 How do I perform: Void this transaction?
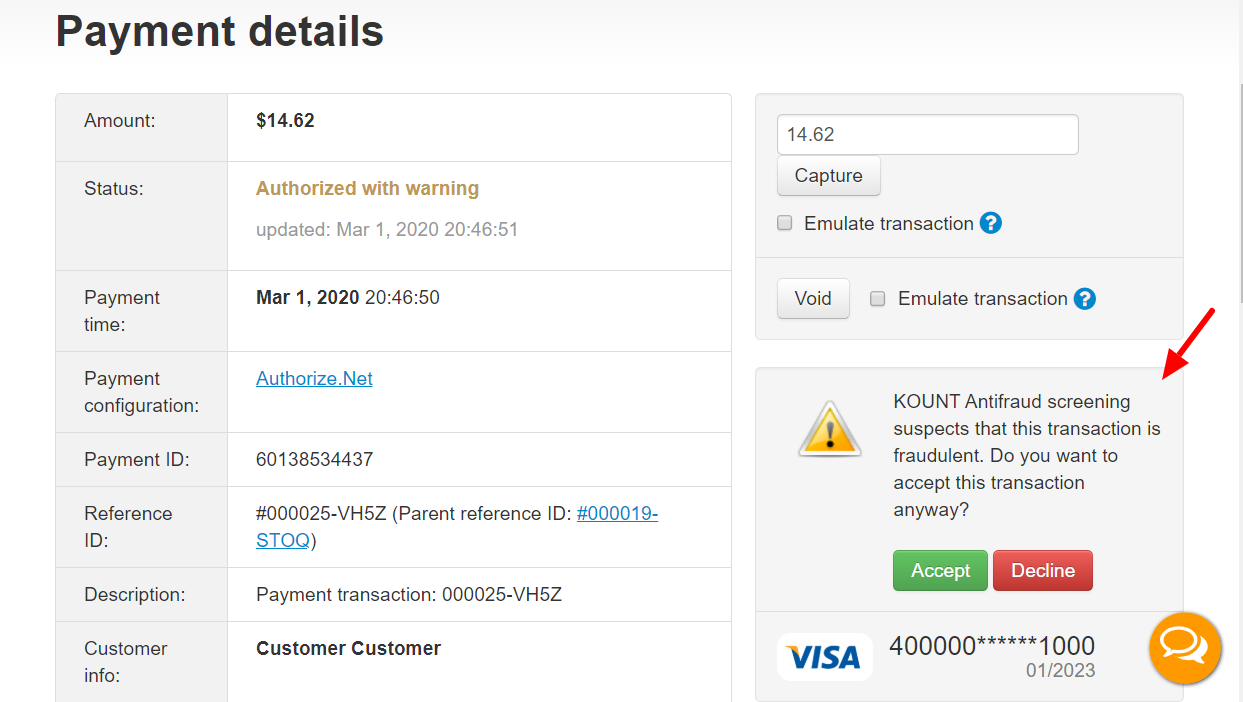point(813,298)
